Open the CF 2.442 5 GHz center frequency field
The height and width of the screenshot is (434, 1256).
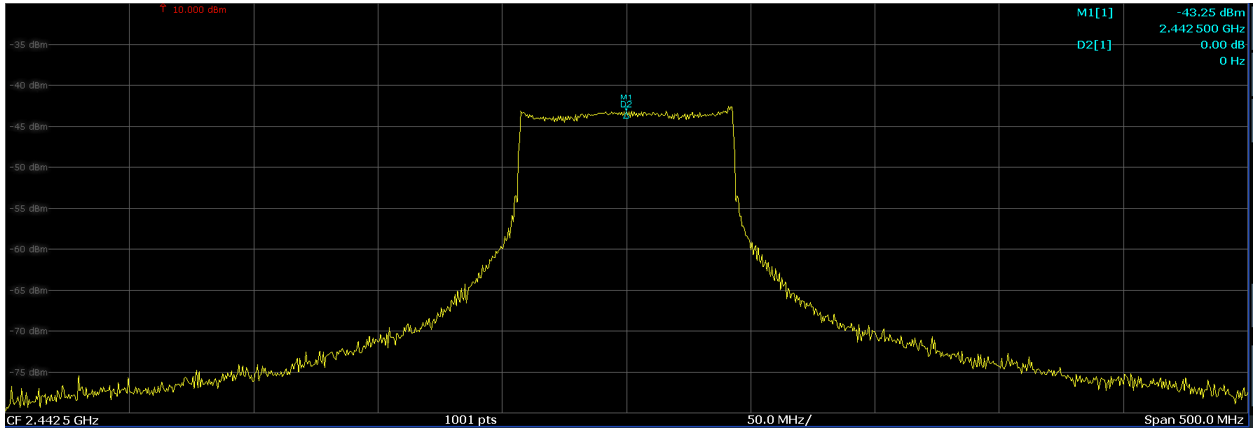[53, 420]
